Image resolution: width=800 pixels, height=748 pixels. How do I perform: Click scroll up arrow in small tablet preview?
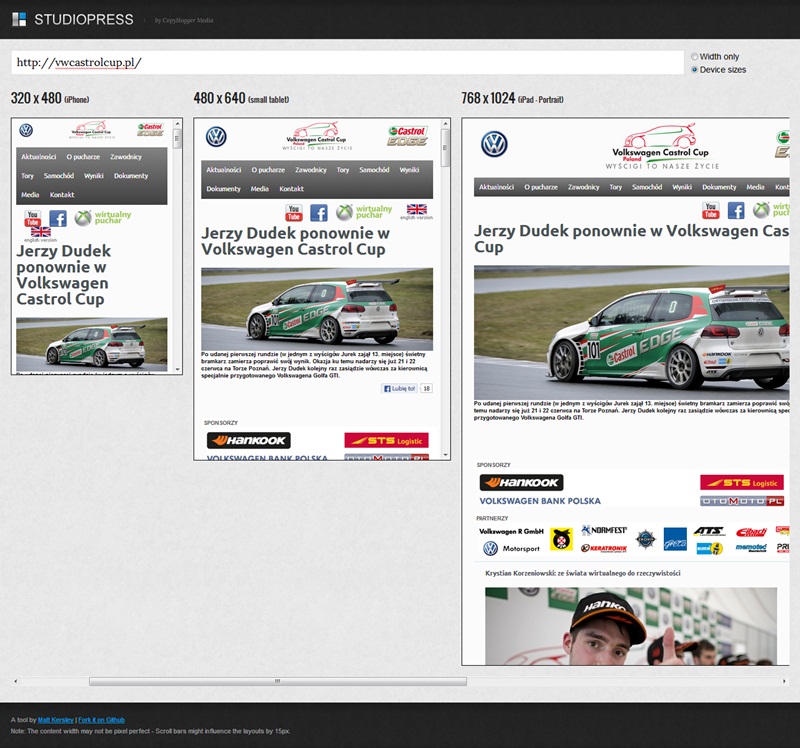[x=446, y=124]
